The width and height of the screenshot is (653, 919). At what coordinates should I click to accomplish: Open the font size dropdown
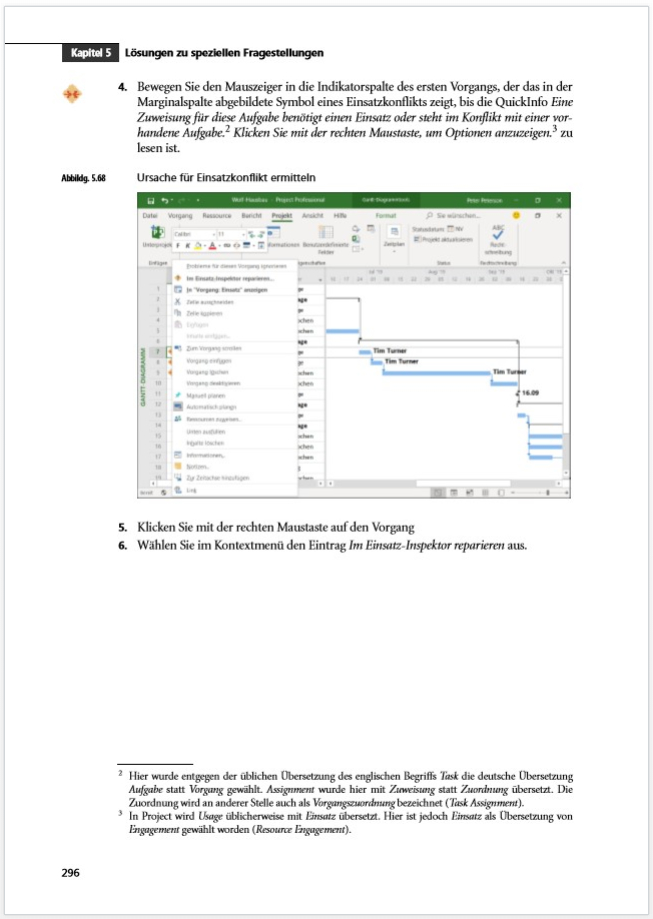[226, 233]
